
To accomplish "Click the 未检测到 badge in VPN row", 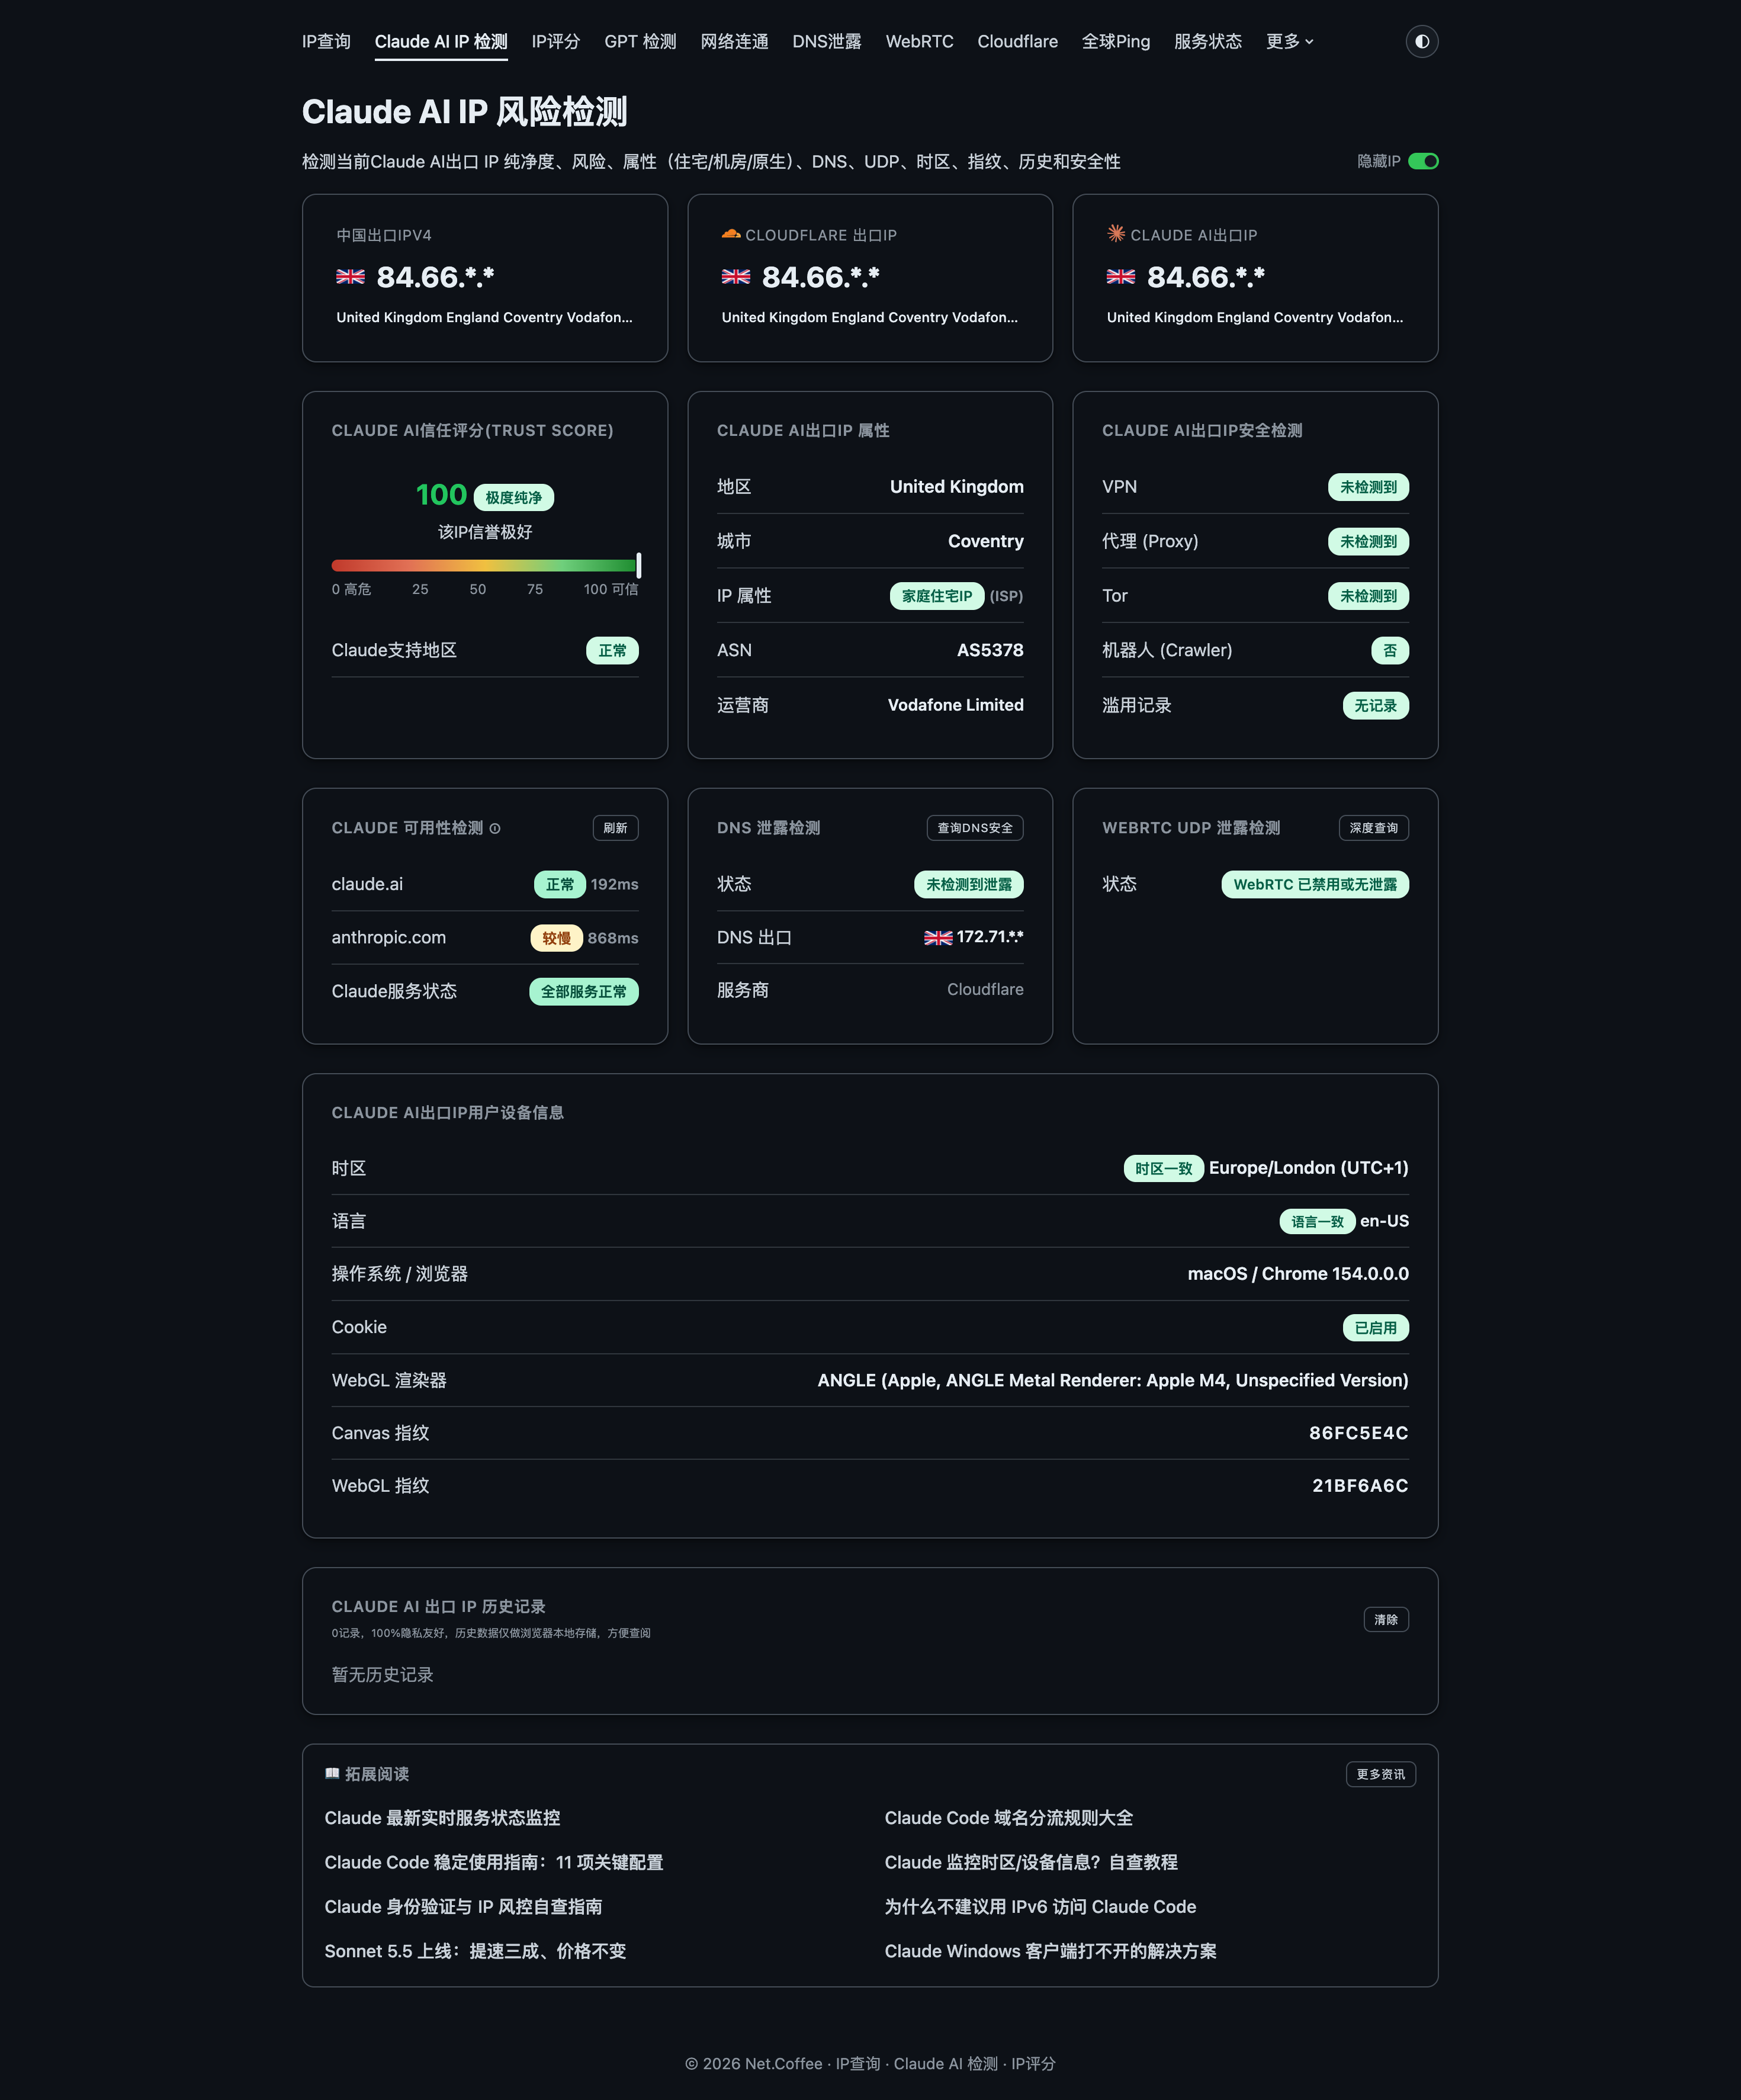I will click(1368, 487).
